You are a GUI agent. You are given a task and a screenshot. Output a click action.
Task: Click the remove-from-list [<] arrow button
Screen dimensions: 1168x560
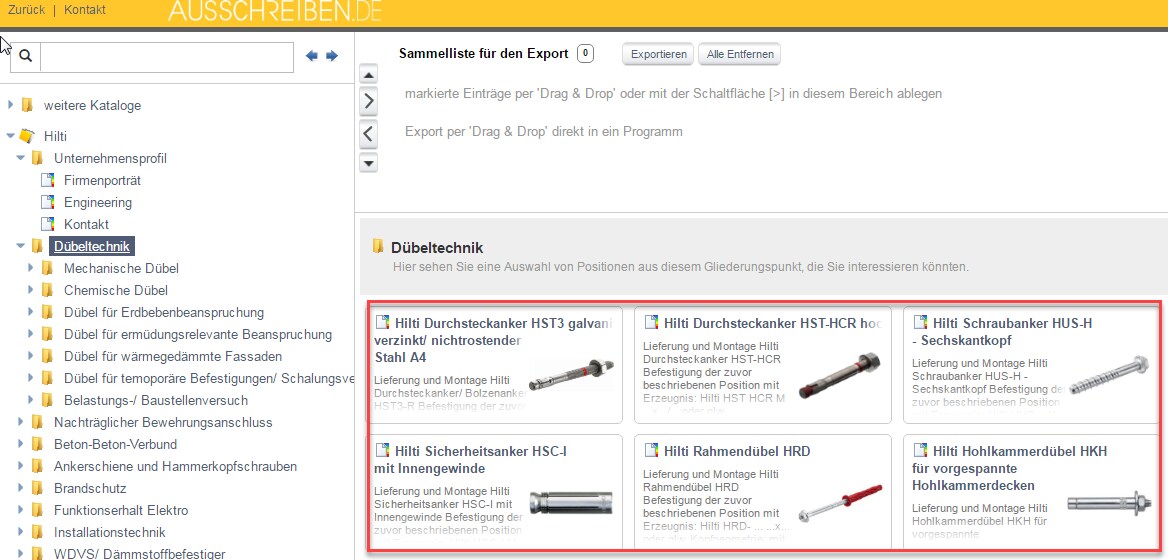coord(368,133)
